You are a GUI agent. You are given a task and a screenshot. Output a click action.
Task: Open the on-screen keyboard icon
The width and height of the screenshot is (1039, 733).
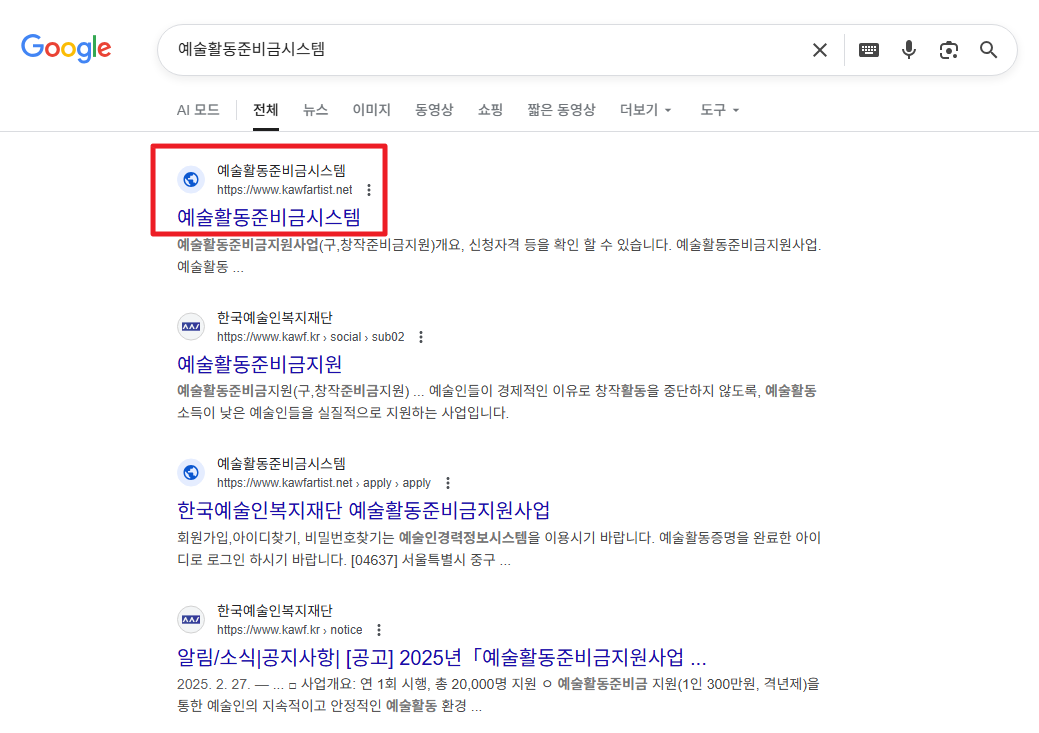point(868,49)
